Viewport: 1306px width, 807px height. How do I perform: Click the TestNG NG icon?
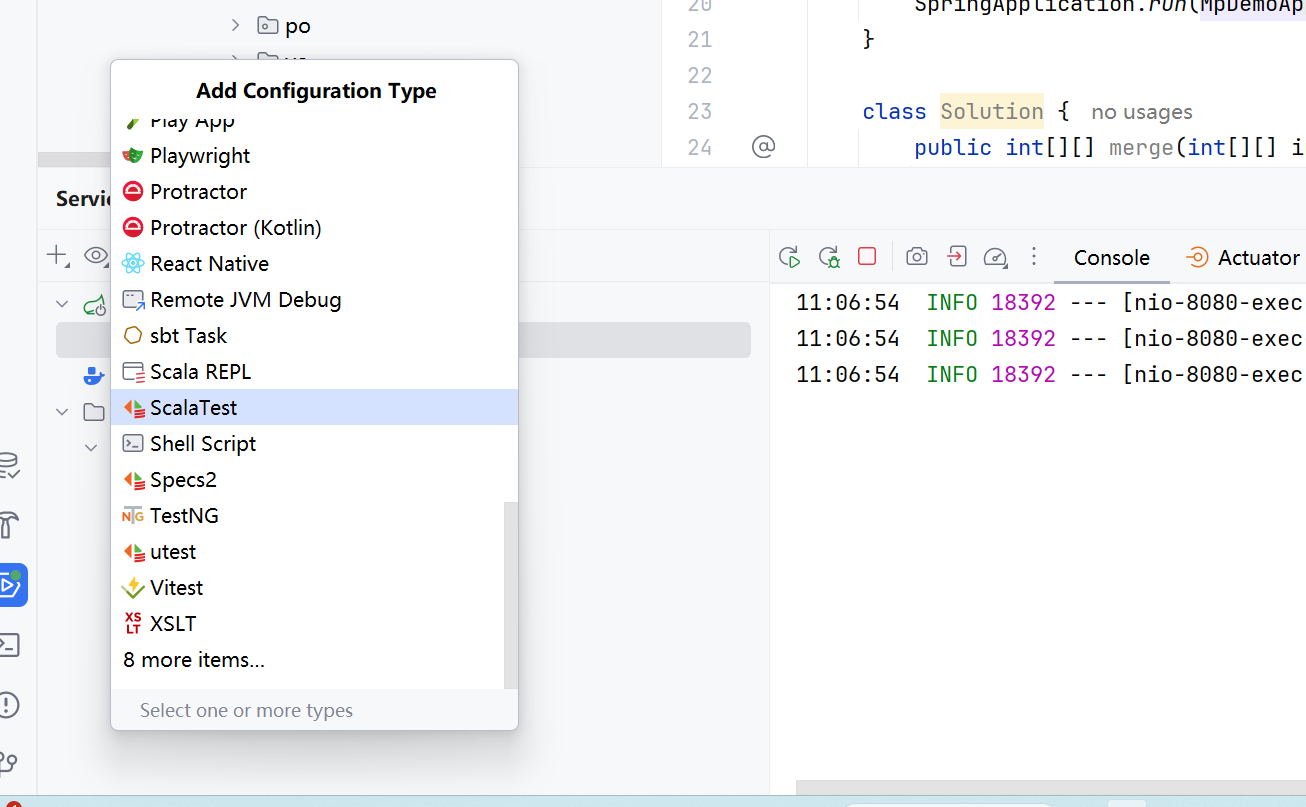133,516
